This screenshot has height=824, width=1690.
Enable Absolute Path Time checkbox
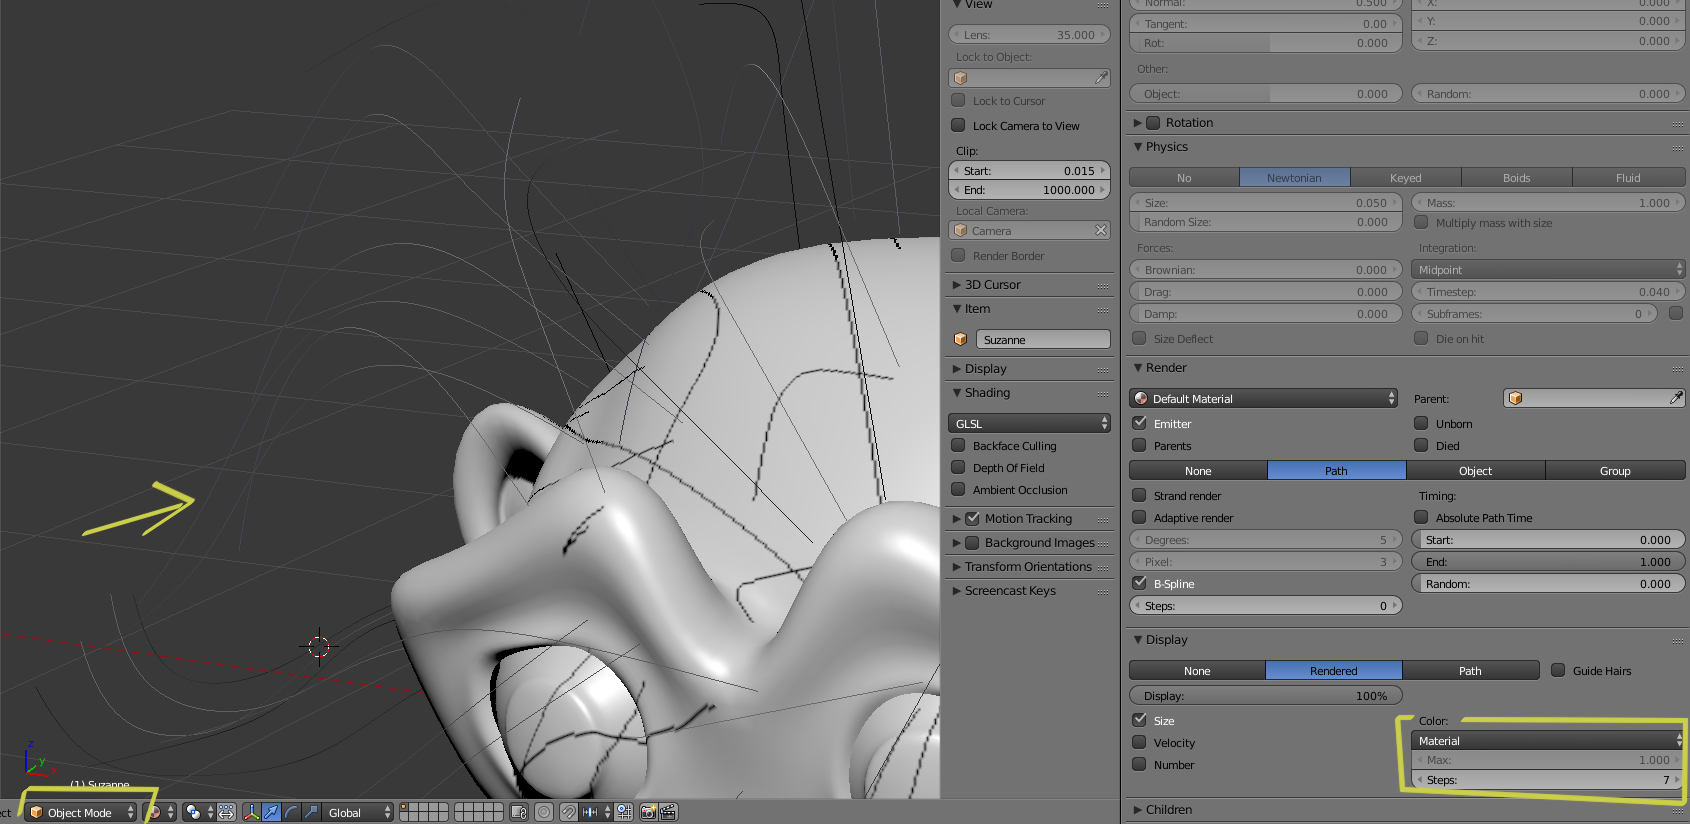pos(1421,517)
